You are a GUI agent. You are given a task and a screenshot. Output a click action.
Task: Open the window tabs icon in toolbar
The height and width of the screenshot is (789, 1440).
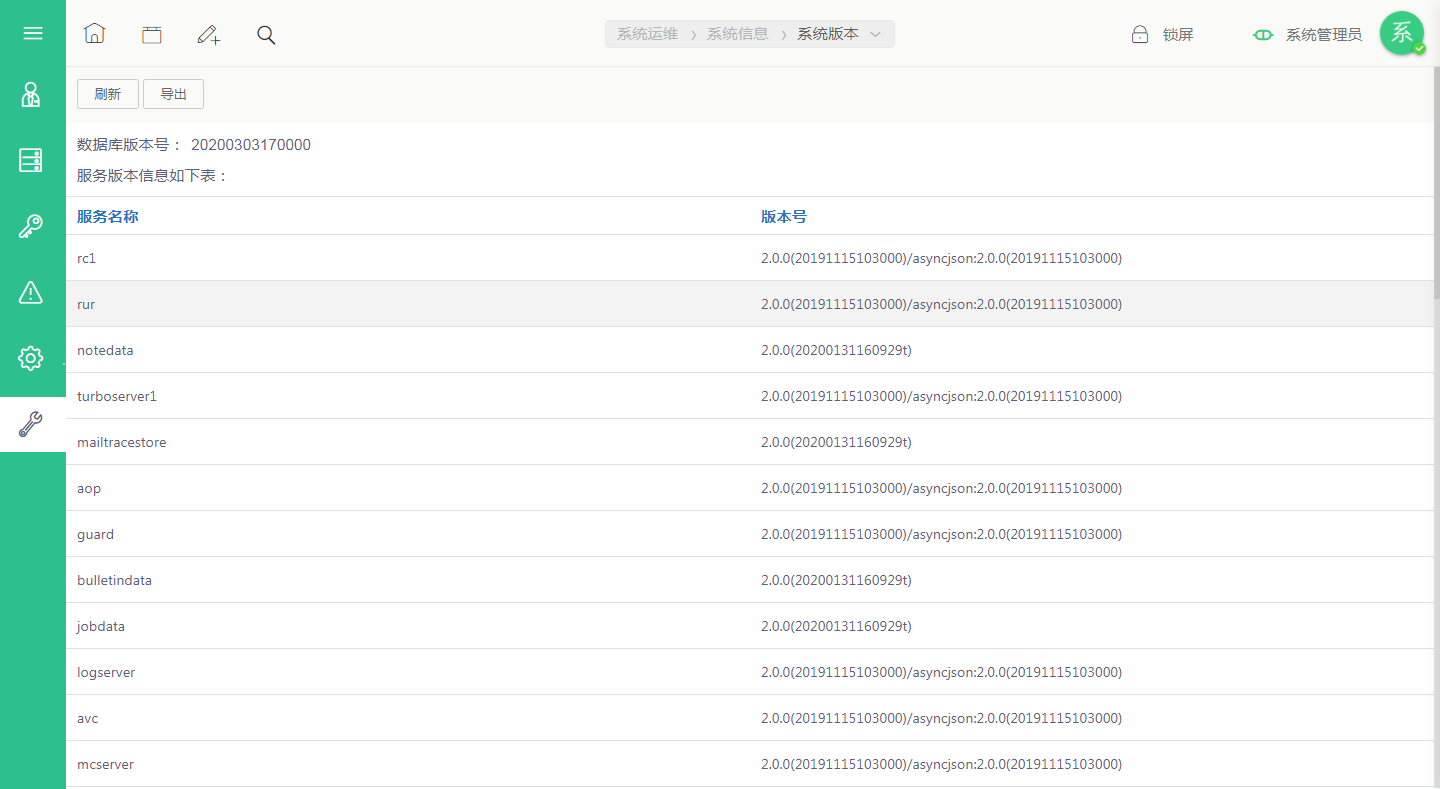click(x=151, y=35)
